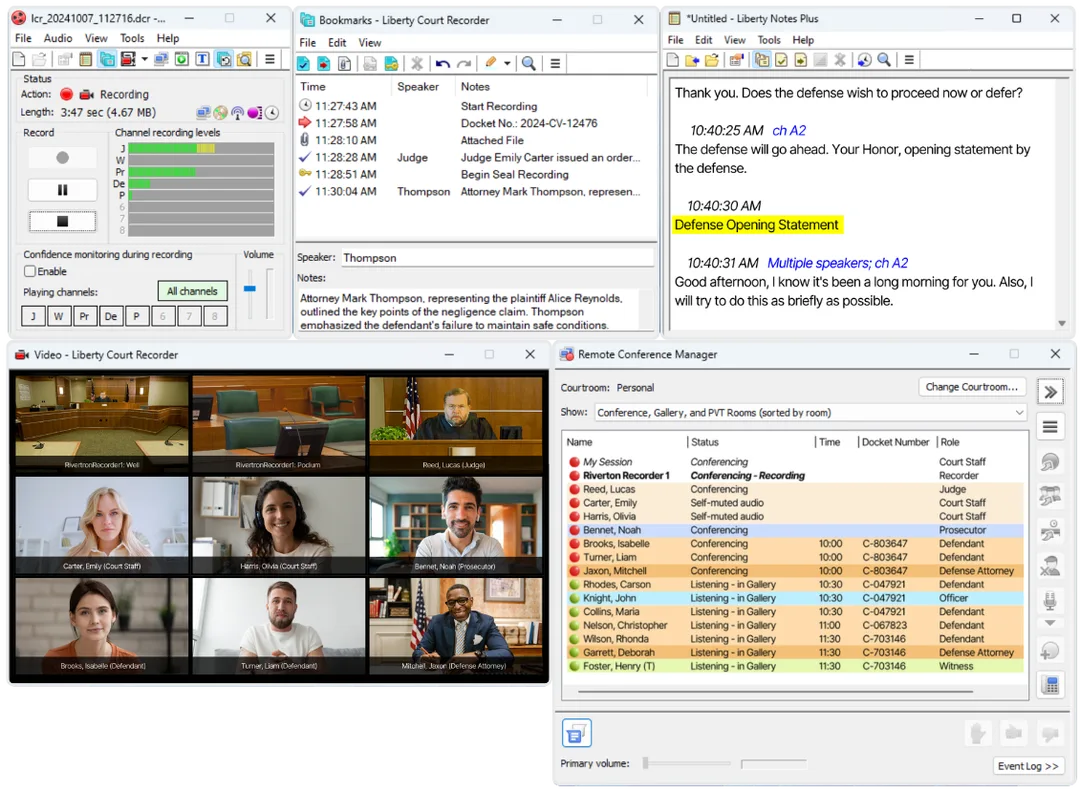Screen dimensions: 1080x792
Task: Open the hamburger menu in the Notes Plus toolbar
Action: pyautogui.click(x=909, y=61)
